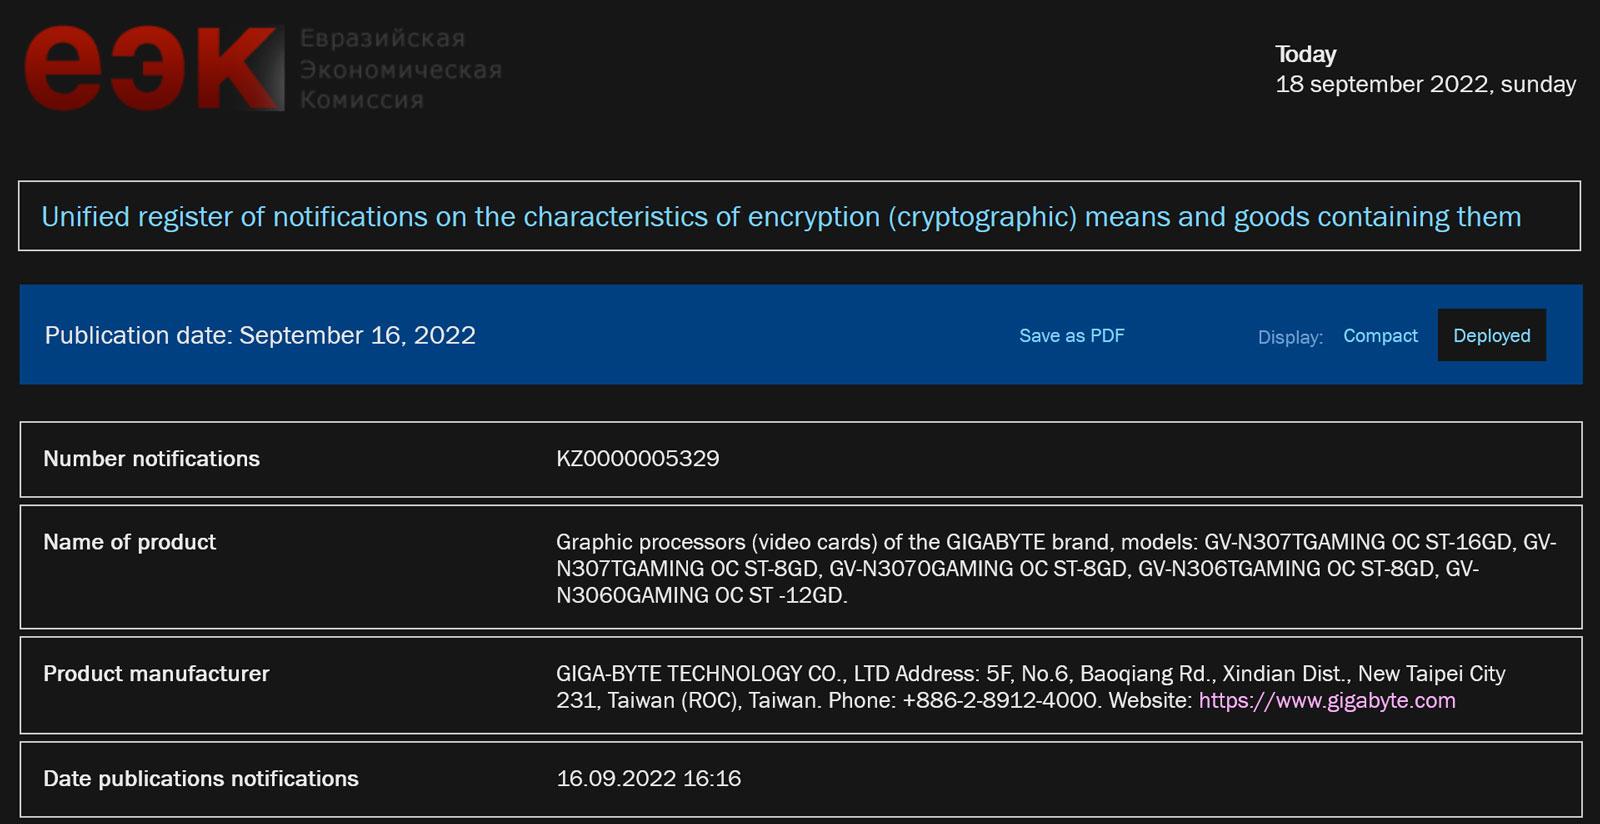This screenshot has width=1600, height=824.
Task: Click the 18 september 2022, sunday date
Action: [1425, 85]
